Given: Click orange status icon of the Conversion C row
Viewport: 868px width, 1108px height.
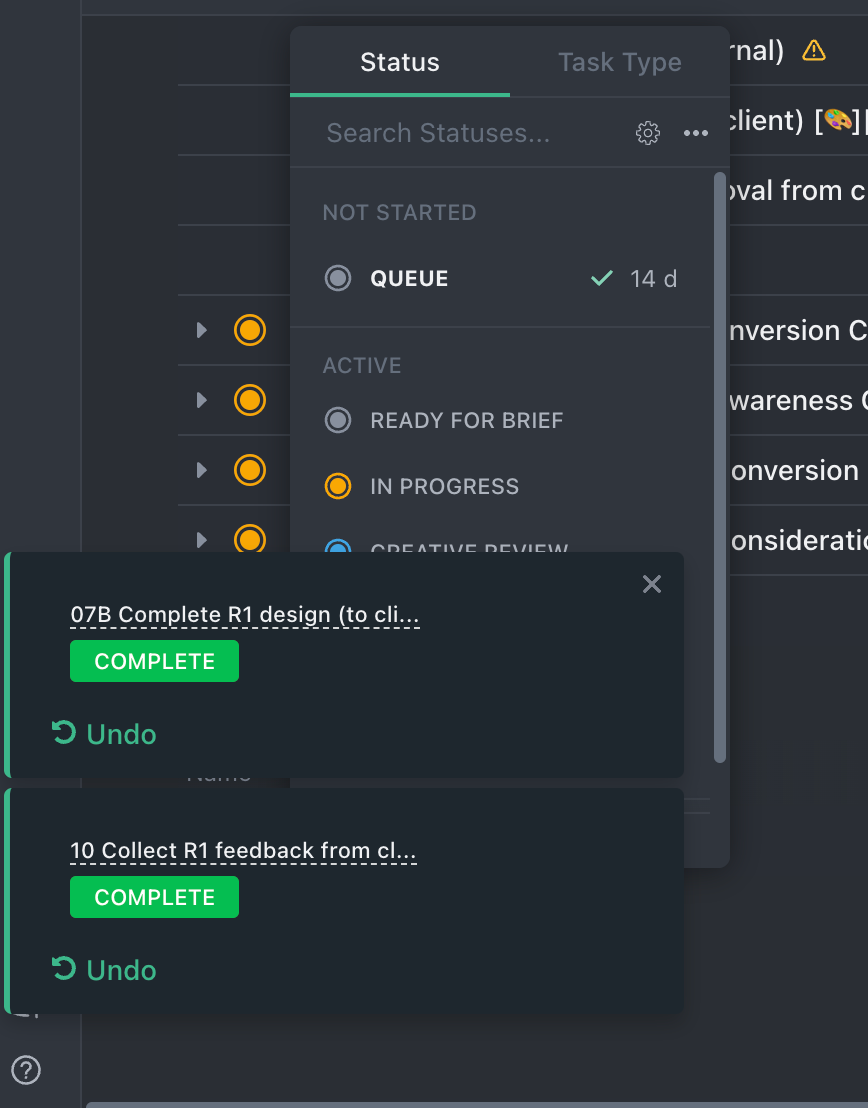Looking at the screenshot, I should (250, 330).
